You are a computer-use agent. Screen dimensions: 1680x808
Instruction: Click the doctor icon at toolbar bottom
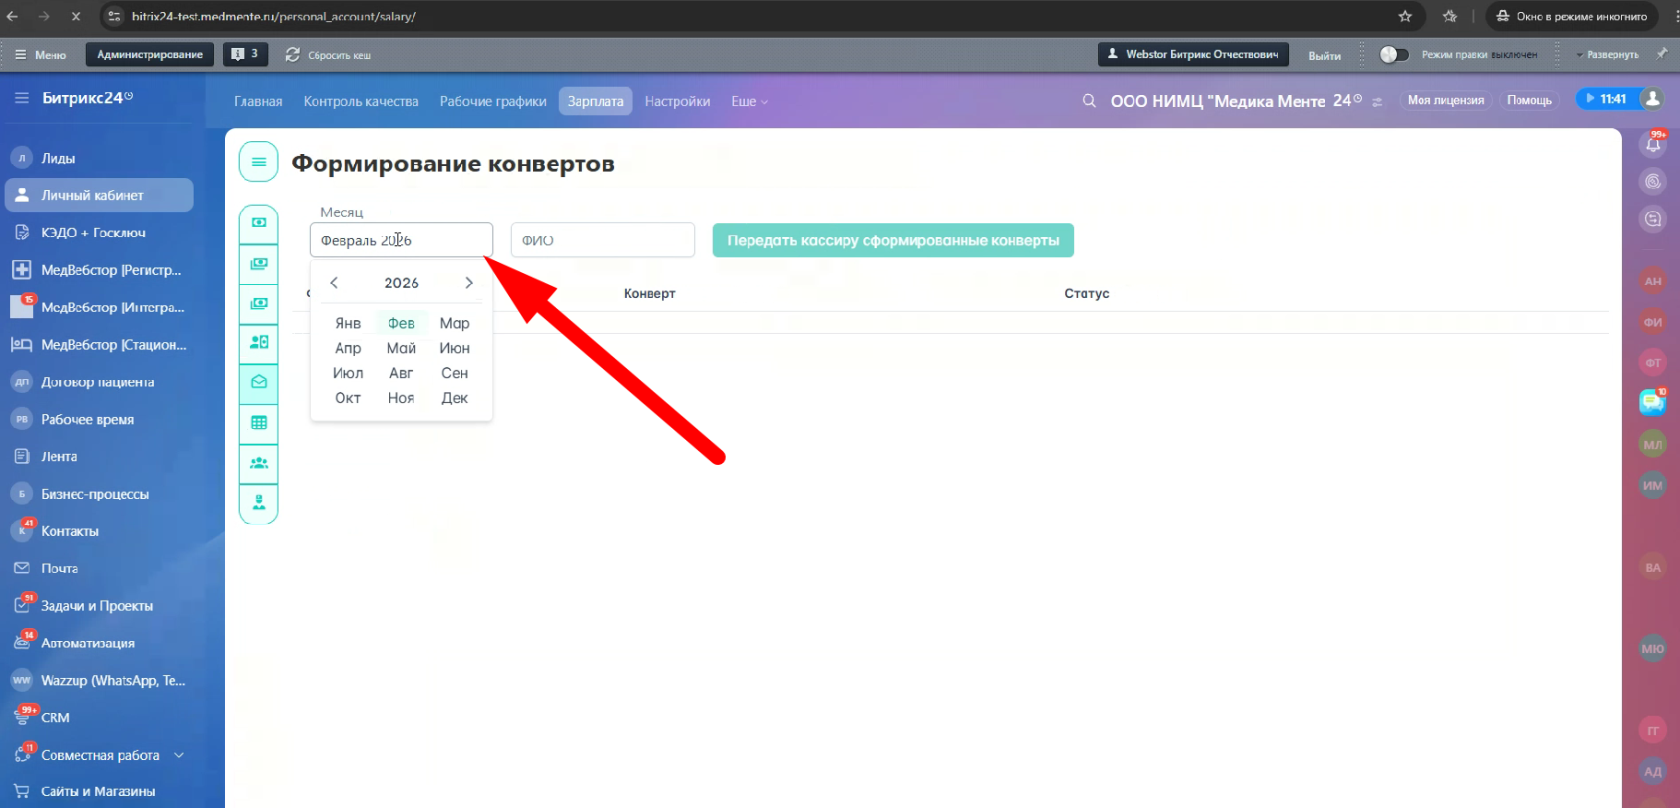pos(259,502)
